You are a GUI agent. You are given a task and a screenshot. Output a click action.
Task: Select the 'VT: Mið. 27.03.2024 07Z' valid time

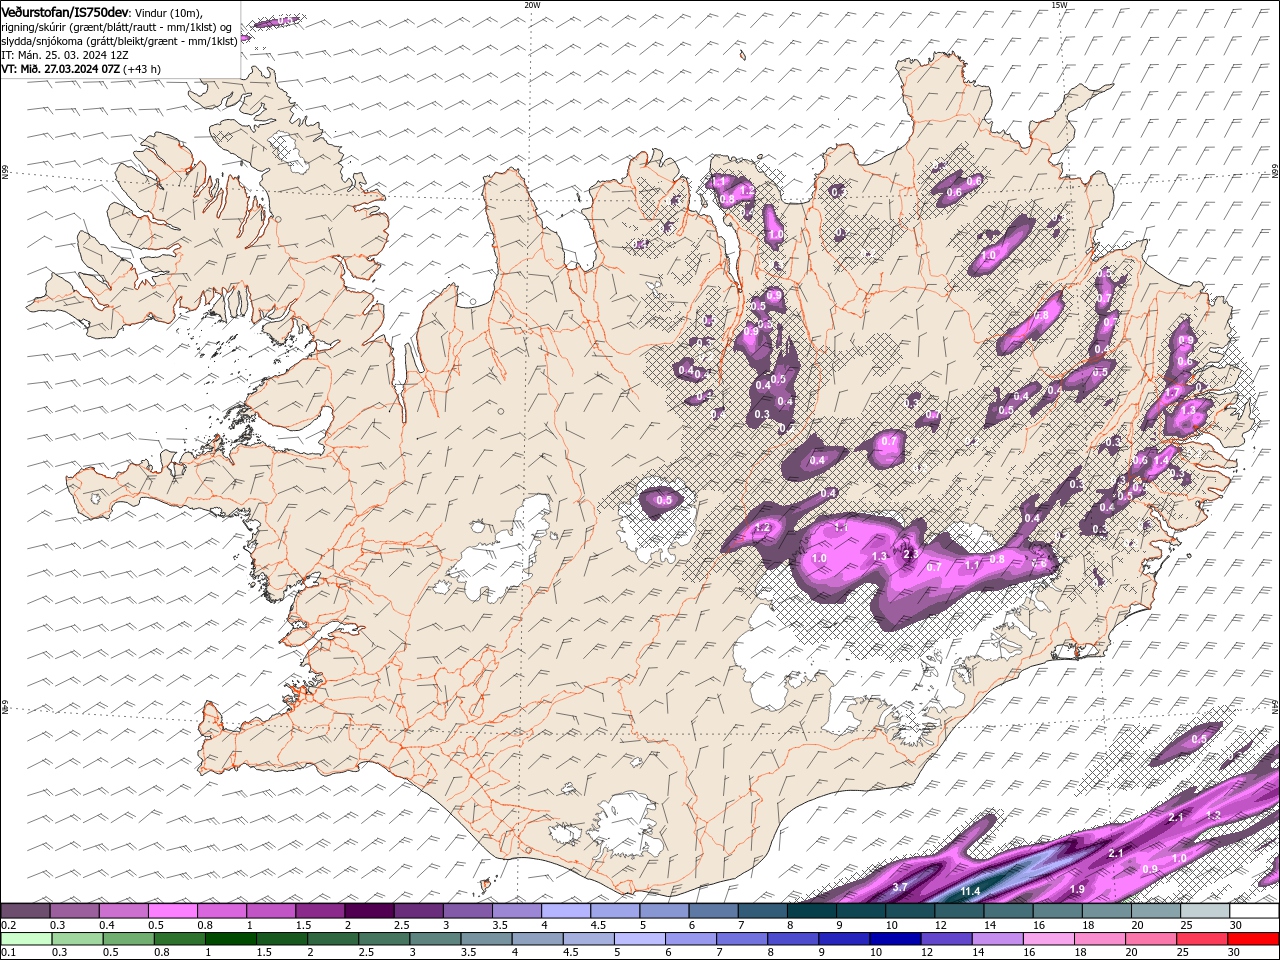click(x=60, y=69)
